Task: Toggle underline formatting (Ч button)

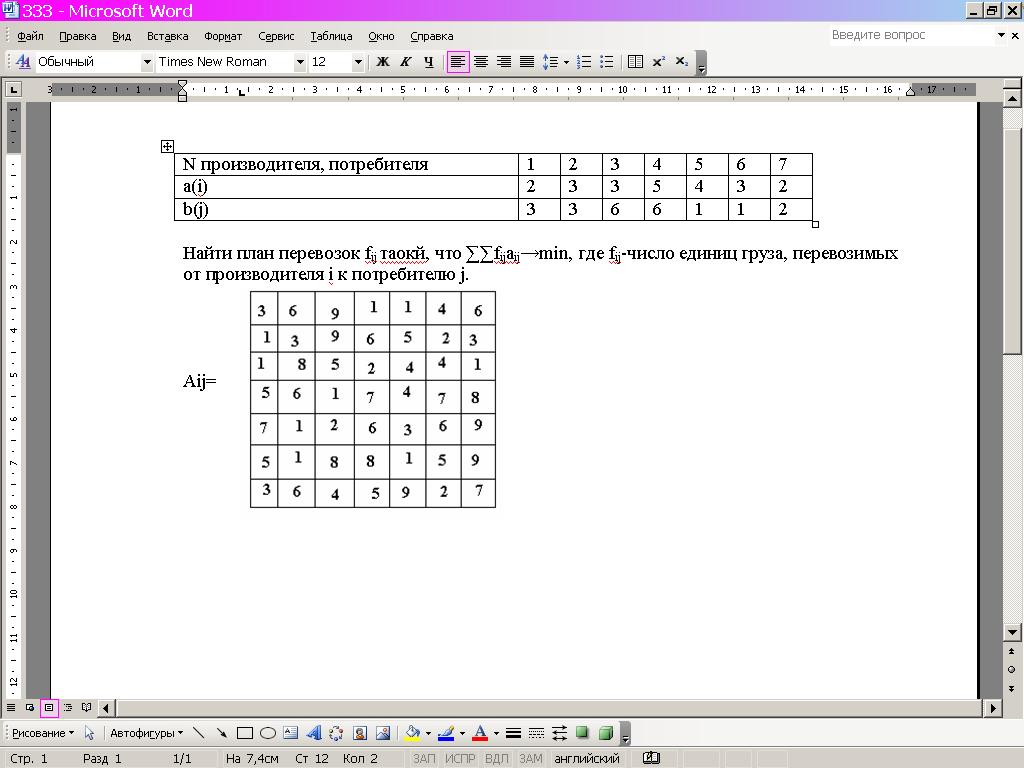Action: [428, 62]
